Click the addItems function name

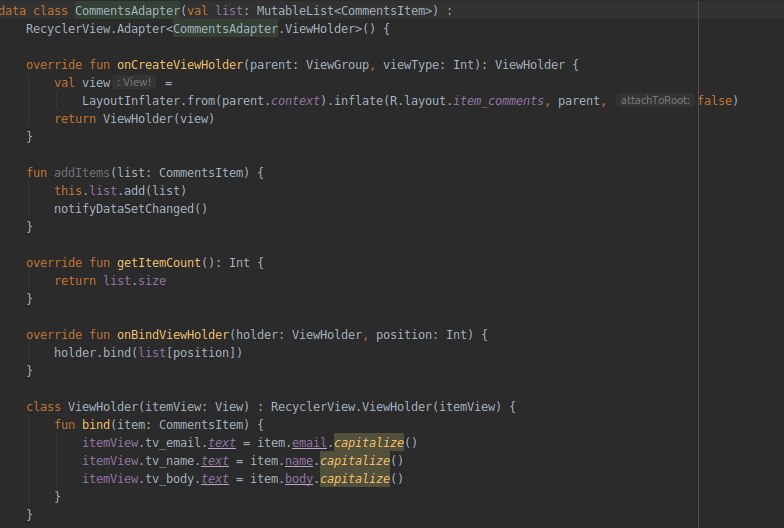[82, 172]
